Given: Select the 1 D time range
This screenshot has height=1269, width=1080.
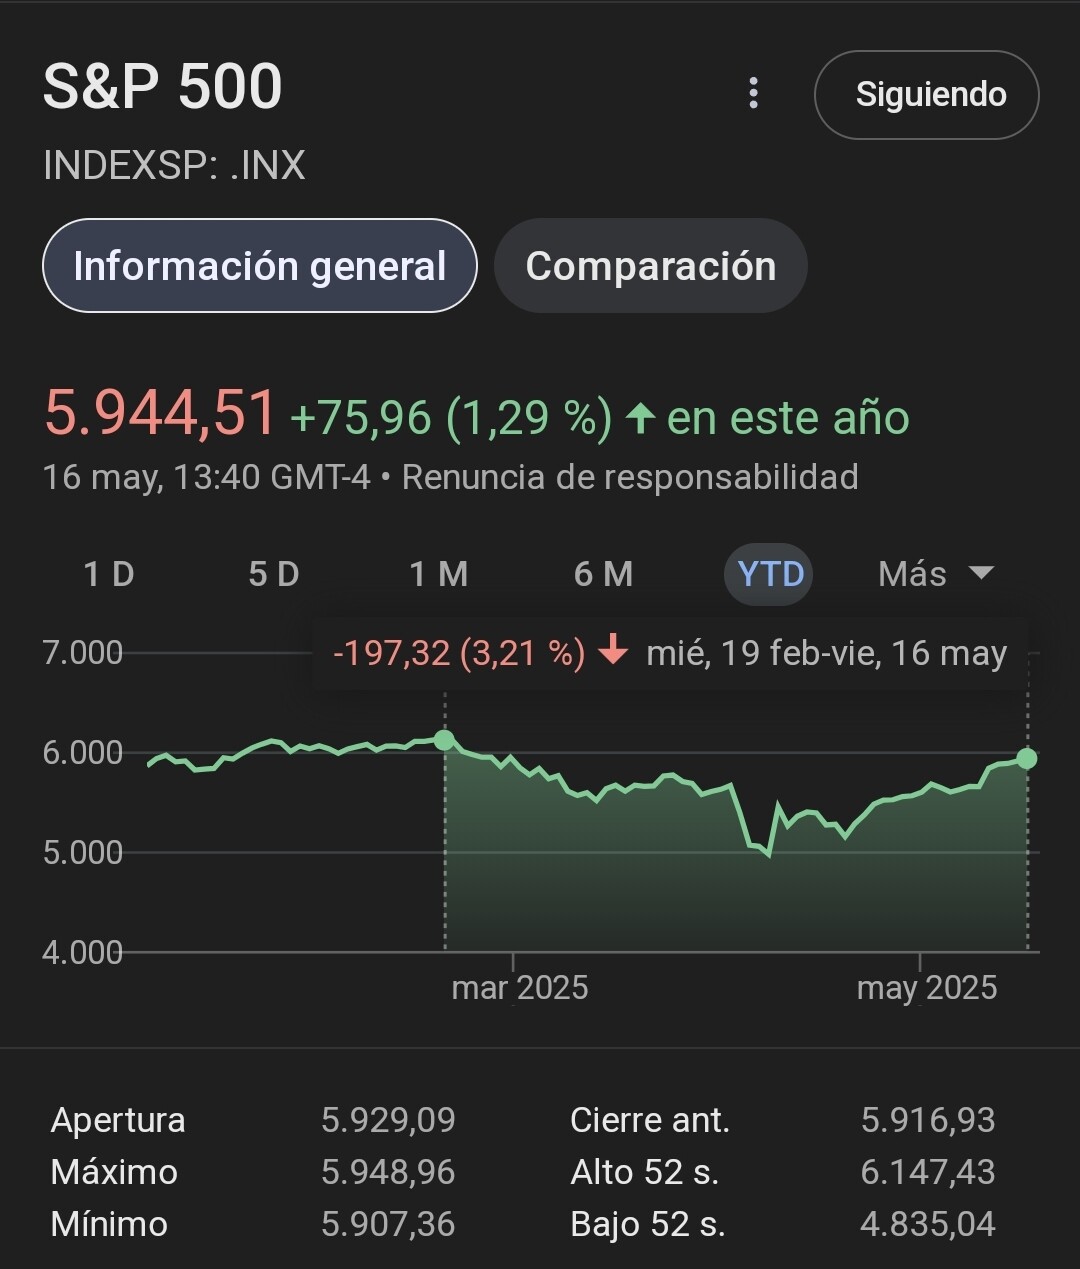Looking at the screenshot, I should (x=109, y=574).
